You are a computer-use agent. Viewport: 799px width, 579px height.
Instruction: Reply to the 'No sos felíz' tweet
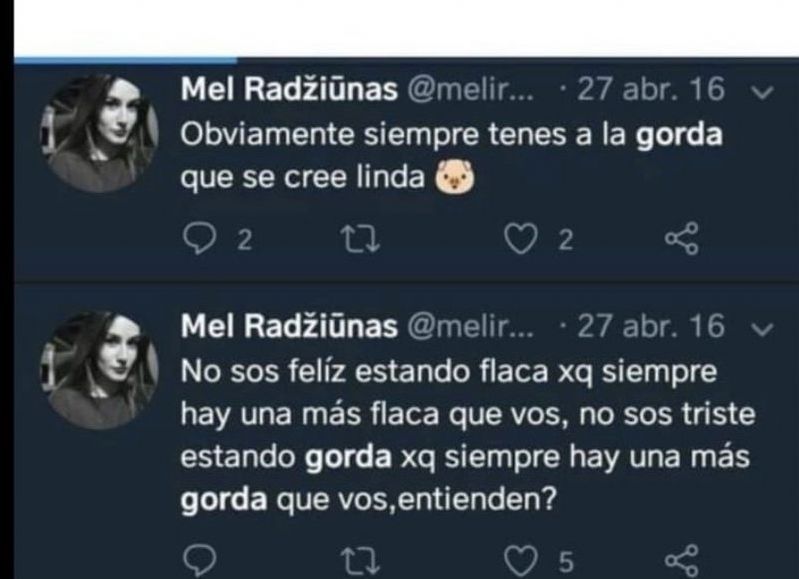(200, 560)
